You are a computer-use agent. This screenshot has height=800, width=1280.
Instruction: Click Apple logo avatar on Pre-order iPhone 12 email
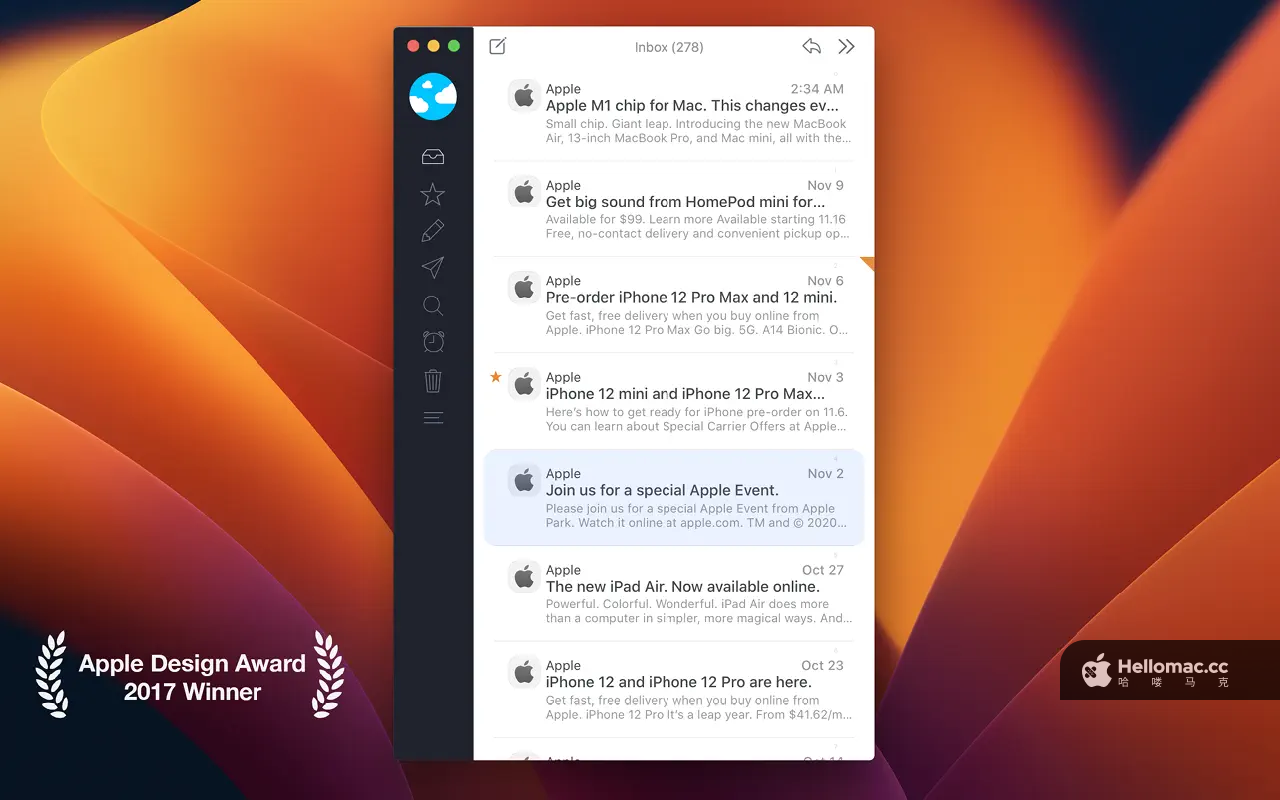524,288
